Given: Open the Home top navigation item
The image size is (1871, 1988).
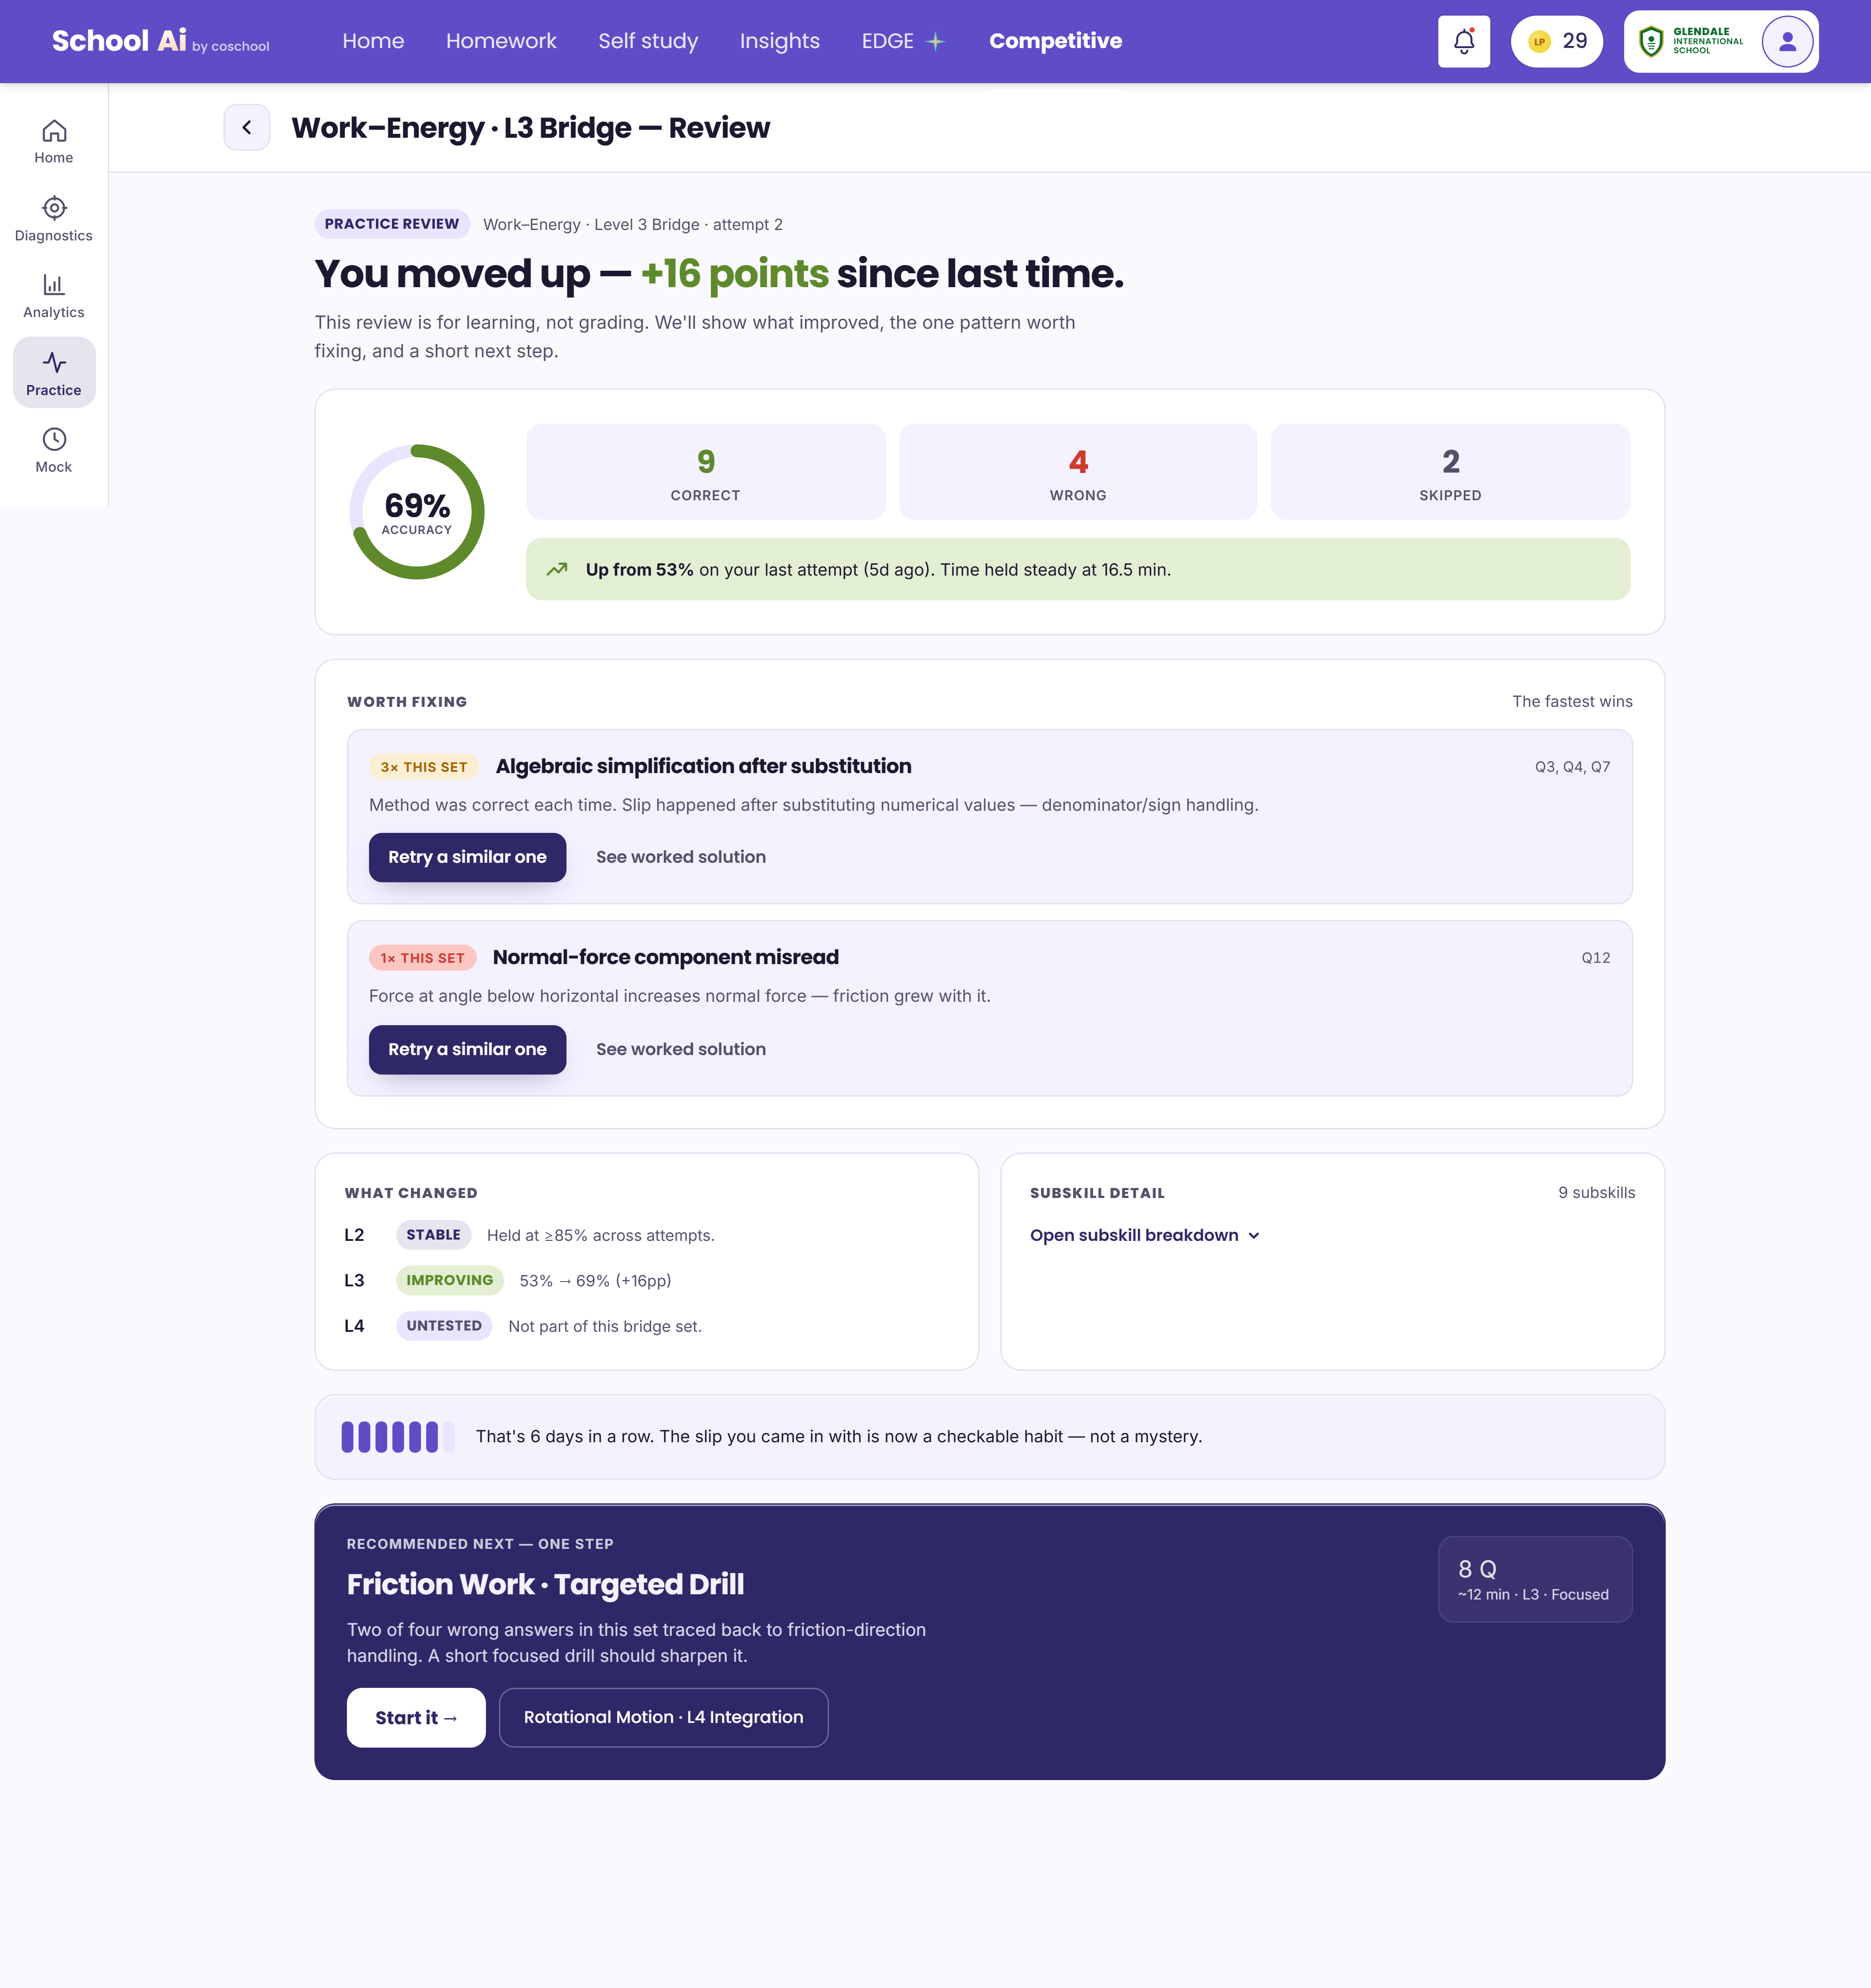Looking at the screenshot, I should (373, 41).
